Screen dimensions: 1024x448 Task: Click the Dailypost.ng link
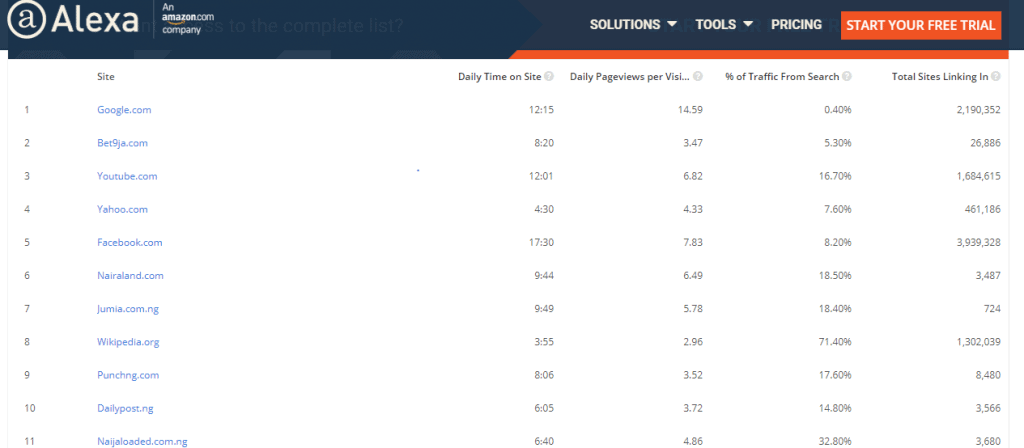[125, 409]
